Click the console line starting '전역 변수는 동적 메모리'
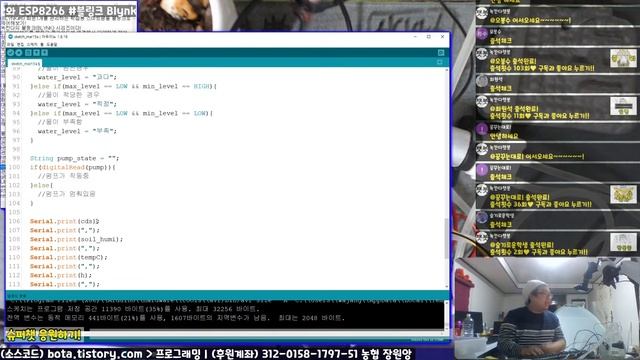This screenshot has height=360, width=640. pyautogui.click(x=176, y=318)
